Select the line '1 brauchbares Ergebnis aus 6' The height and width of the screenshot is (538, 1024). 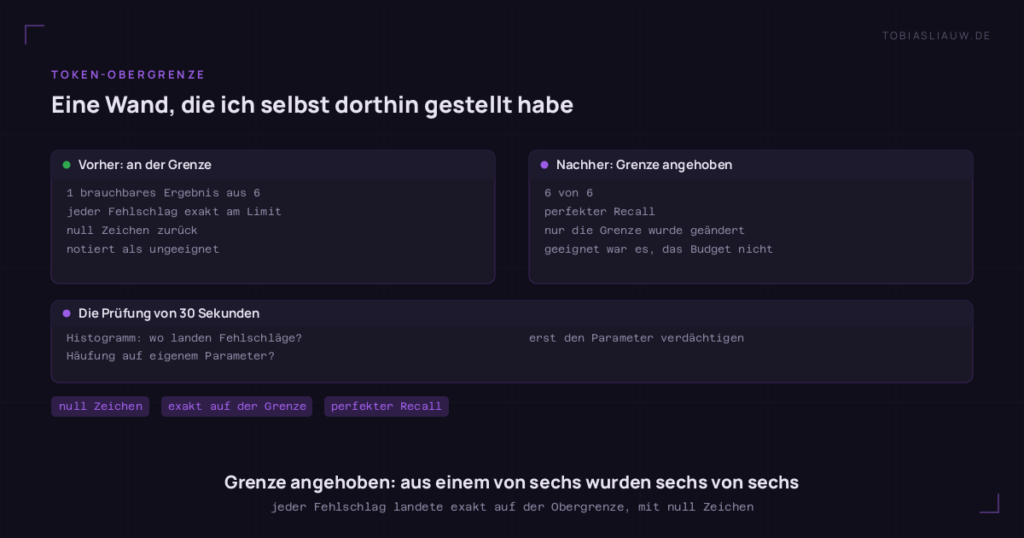[x=163, y=193]
